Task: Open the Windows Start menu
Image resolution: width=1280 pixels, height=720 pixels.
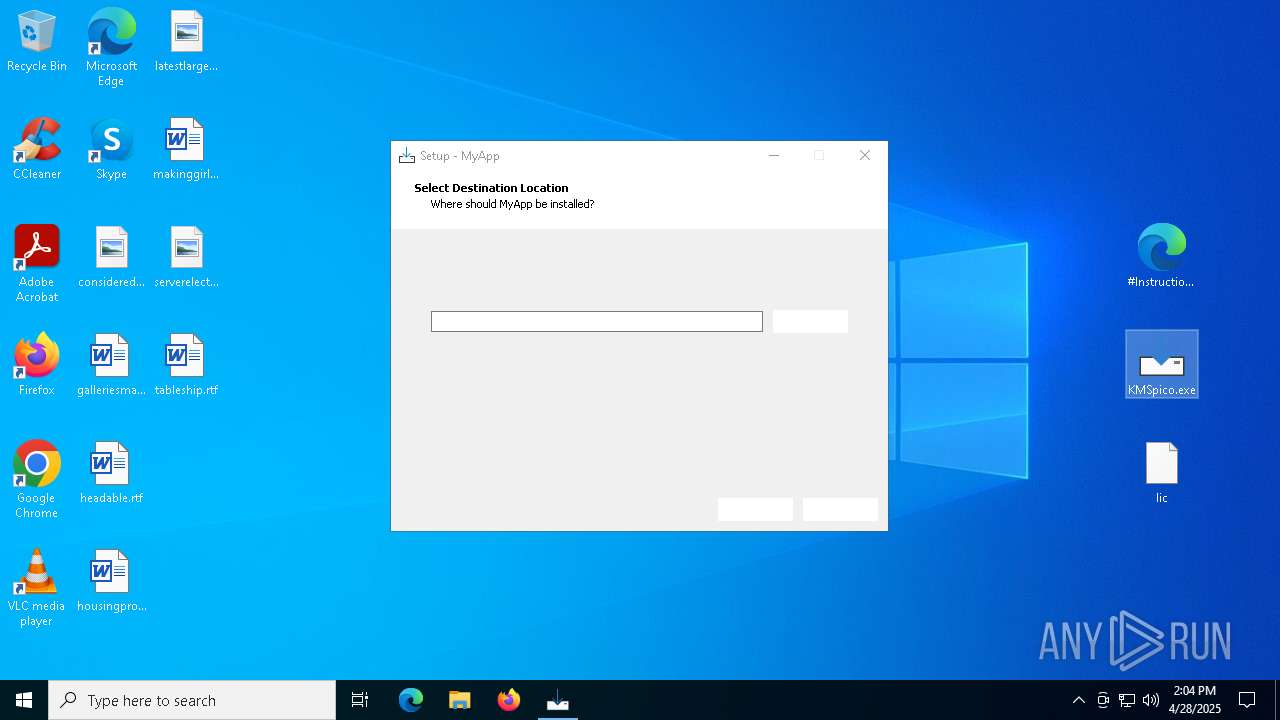Action: (x=24, y=700)
